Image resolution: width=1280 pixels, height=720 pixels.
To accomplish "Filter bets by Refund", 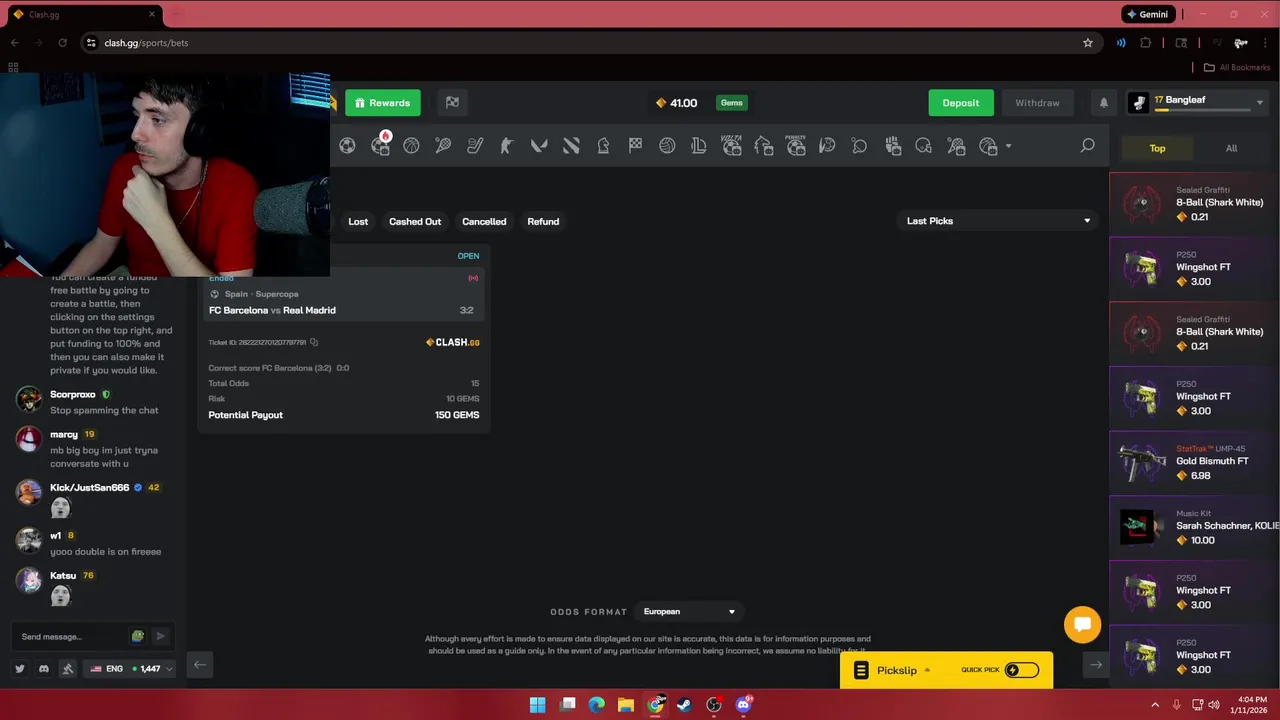I will point(543,221).
